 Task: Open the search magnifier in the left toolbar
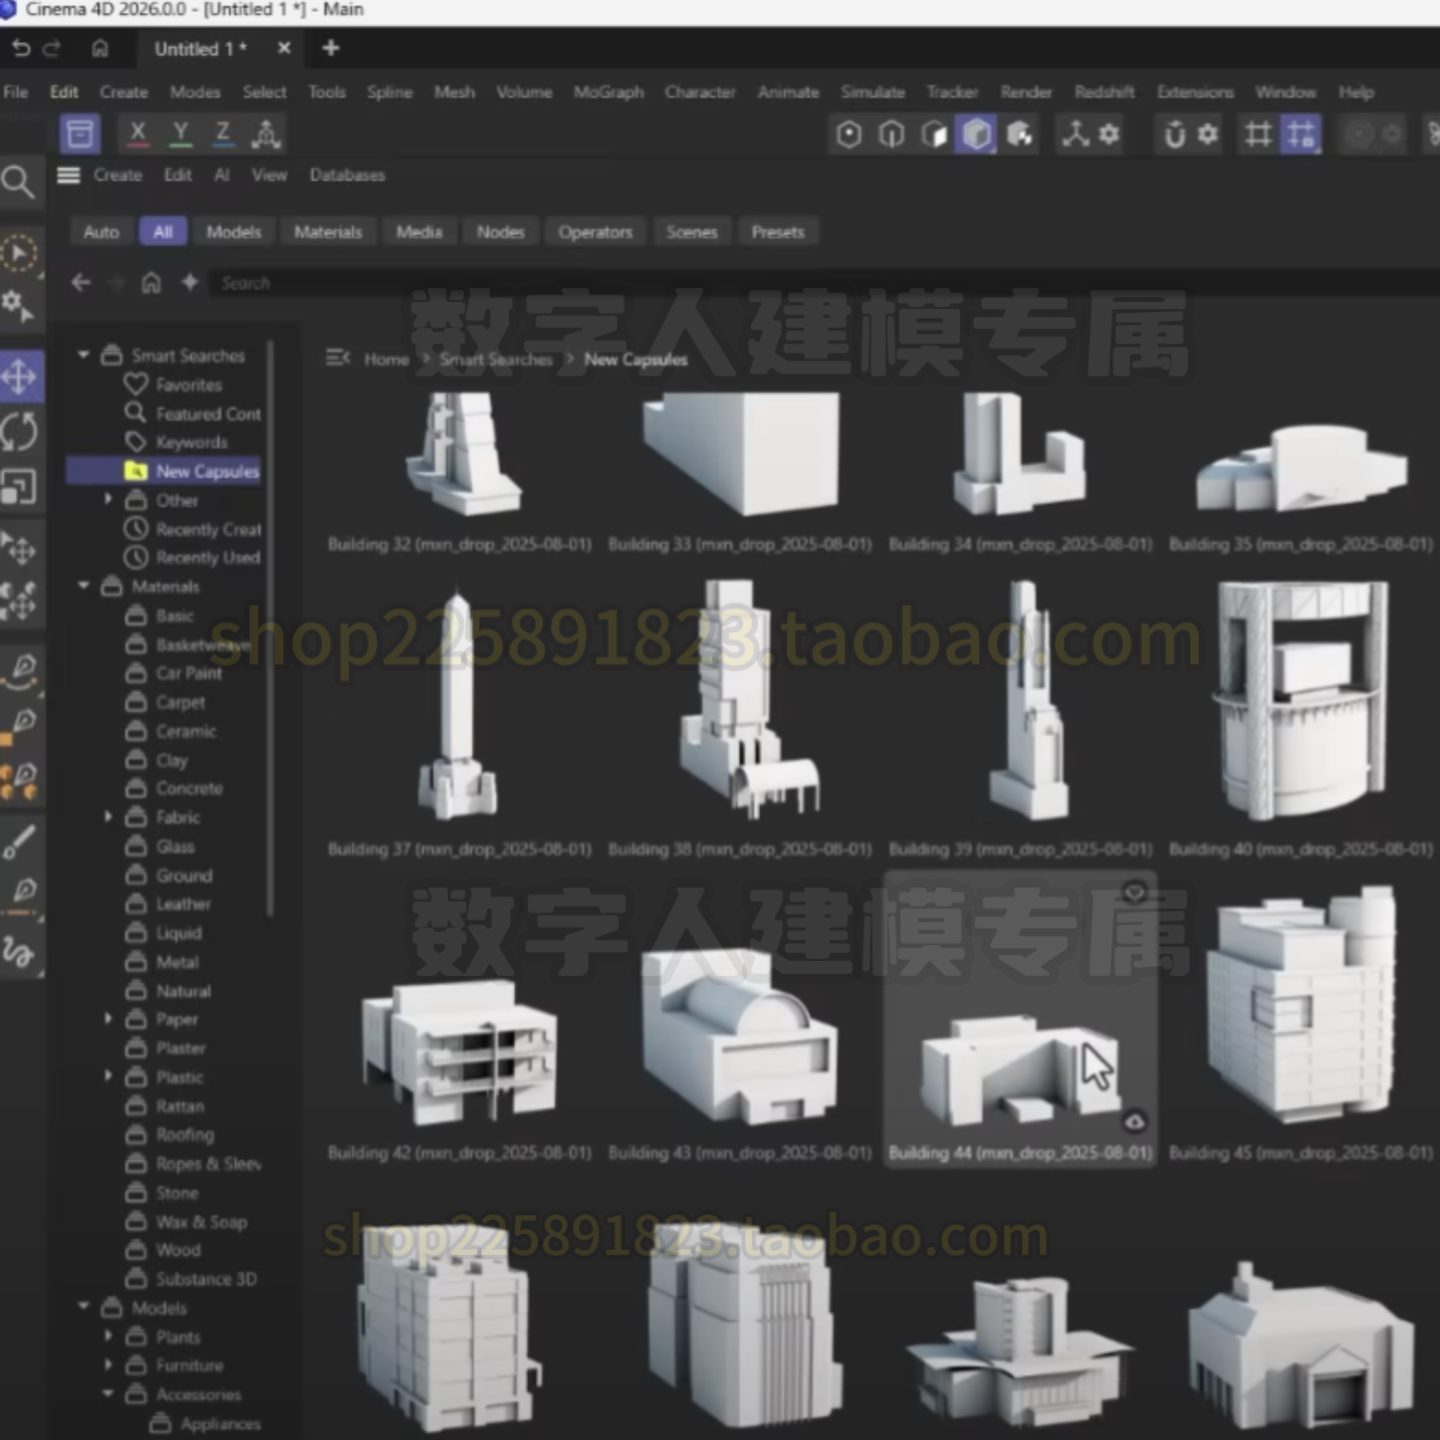click(x=18, y=182)
